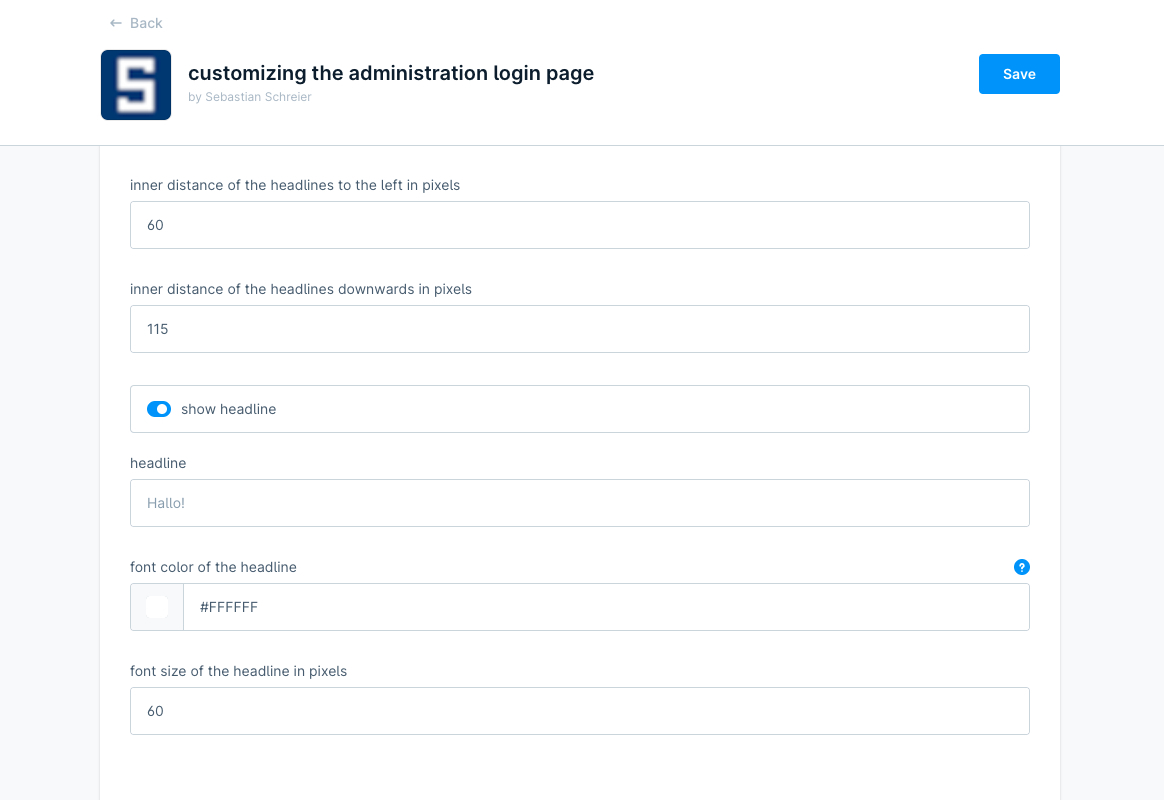Click the left inner distance field showing 60
The width and height of the screenshot is (1164, 800).
point(580,225)
